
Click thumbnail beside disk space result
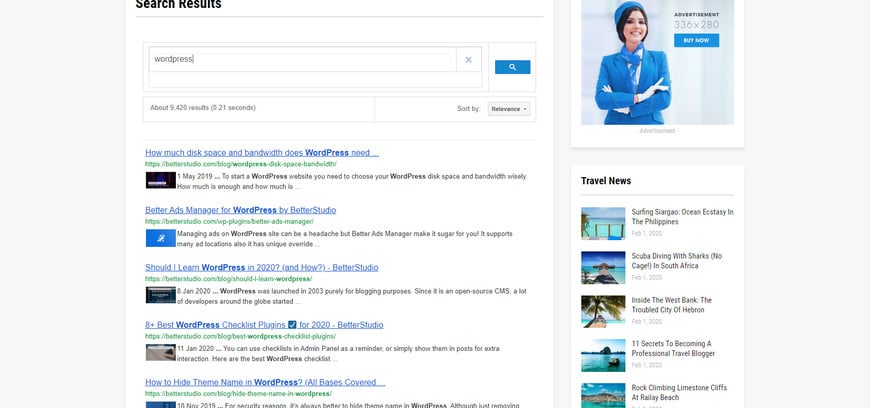click(161, 180)
